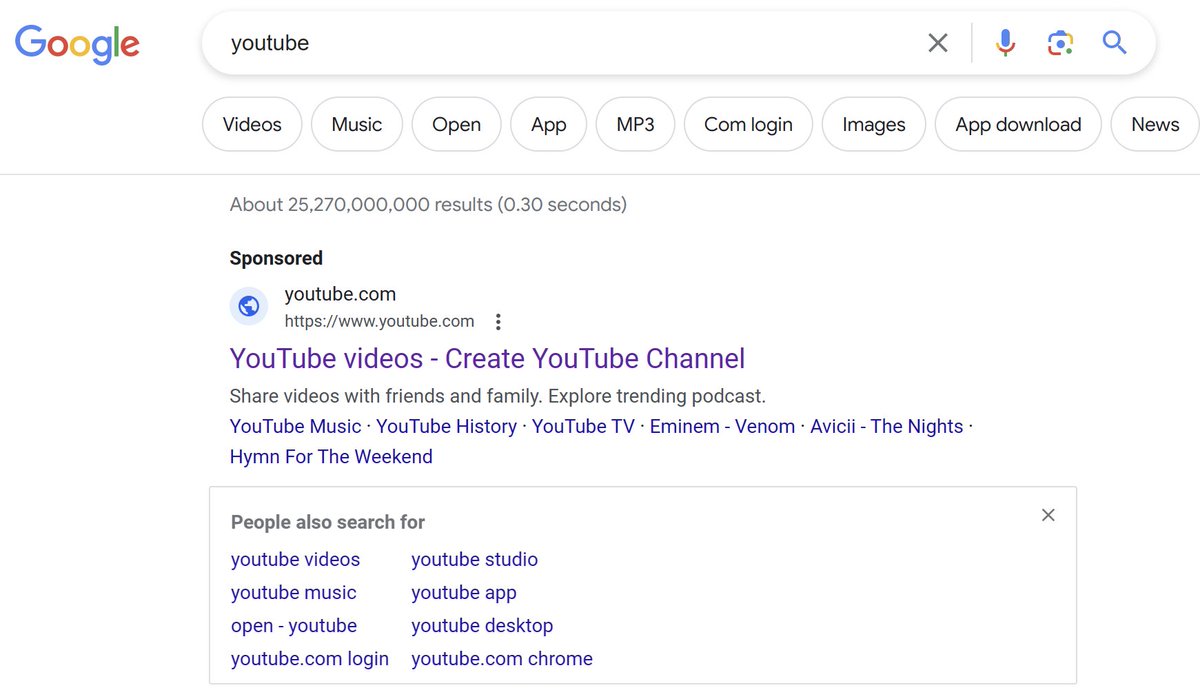Click the https://www.youtube.com URL text
This screenshot has width=1200, height=699.
pyautogui.click(x=379, y=321)
